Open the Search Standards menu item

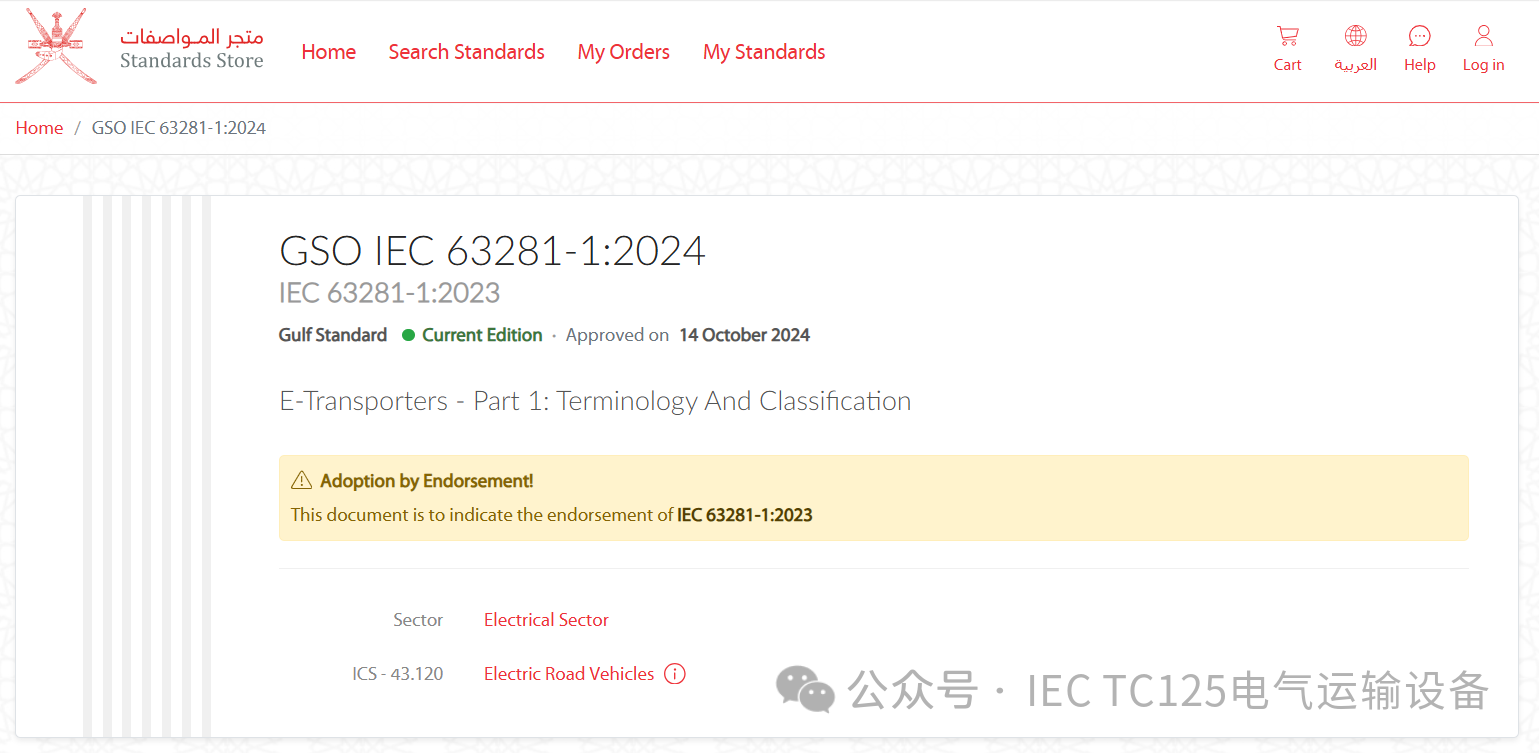click(x=466, y=52)
